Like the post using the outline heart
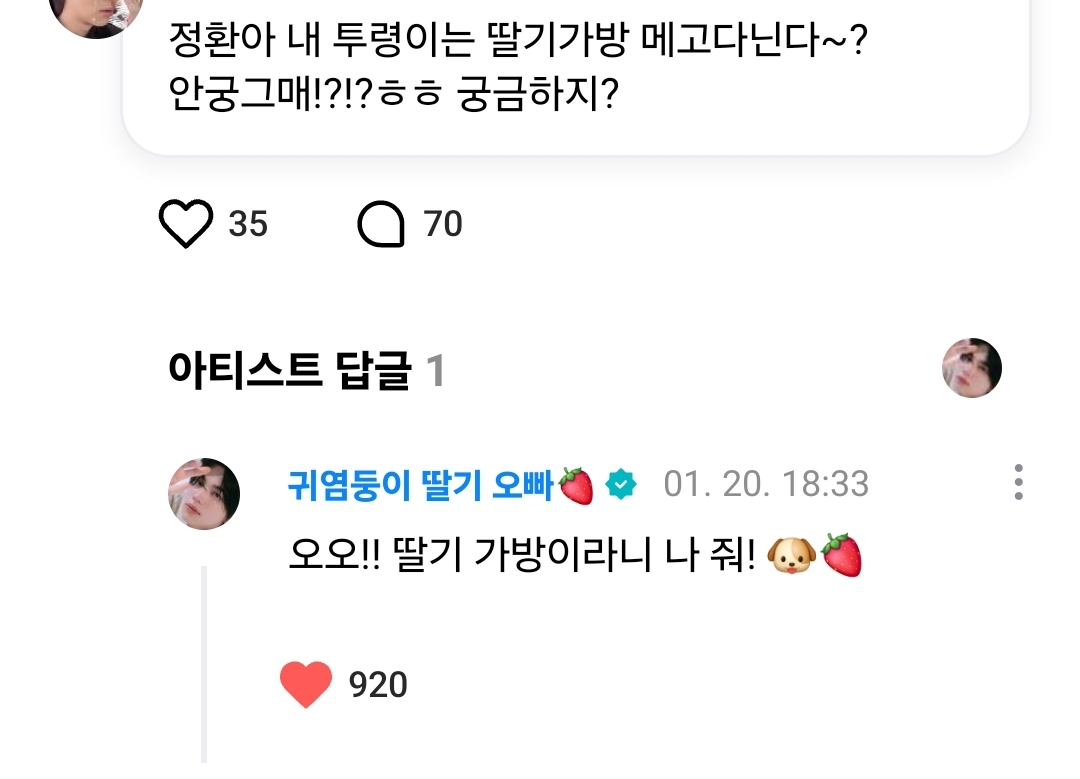Viewport: 1080px width, 779px height. click(186, 224)
